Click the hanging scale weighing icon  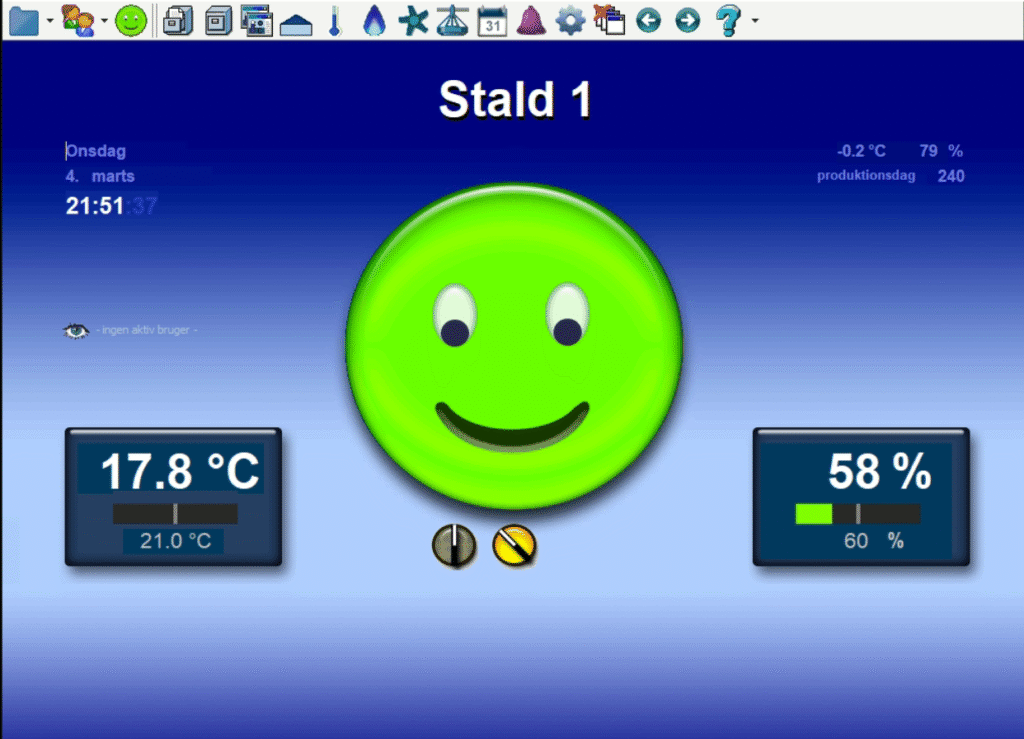point(452,20)
